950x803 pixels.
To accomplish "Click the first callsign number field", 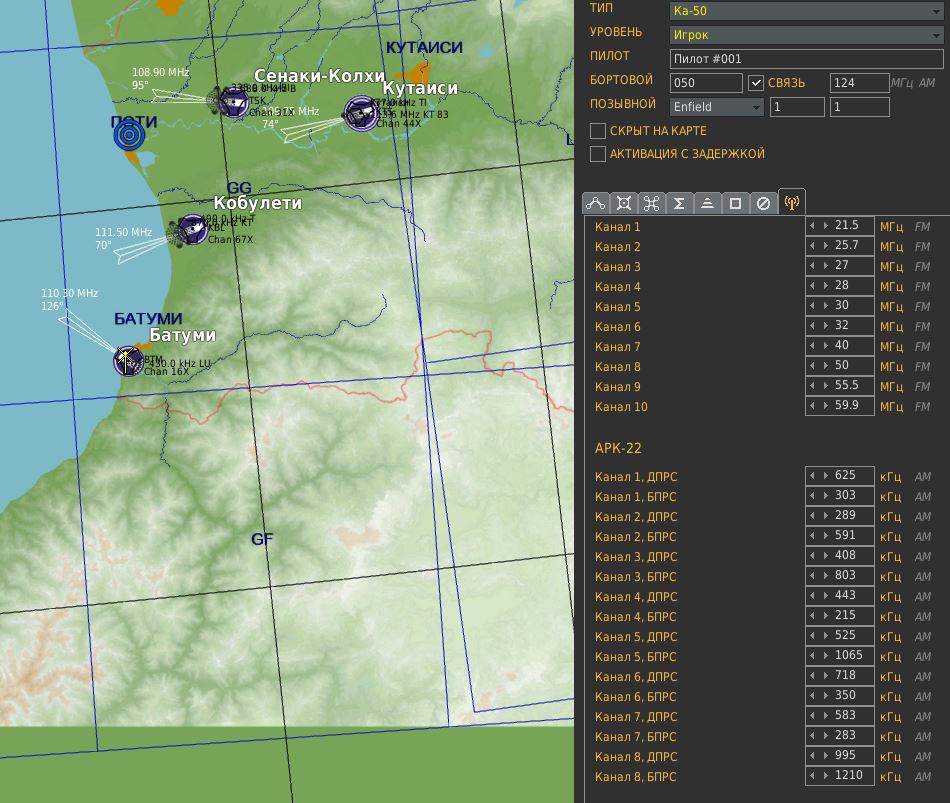I will tap(797, 107).
